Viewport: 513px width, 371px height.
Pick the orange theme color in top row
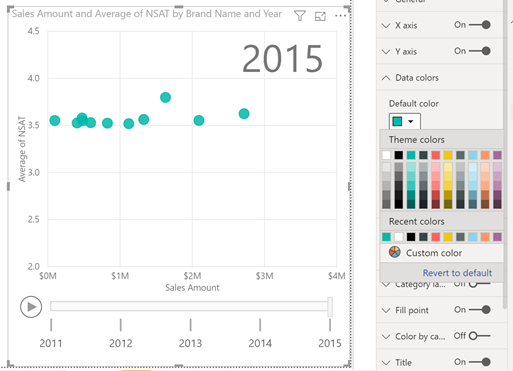pos(485,155)
